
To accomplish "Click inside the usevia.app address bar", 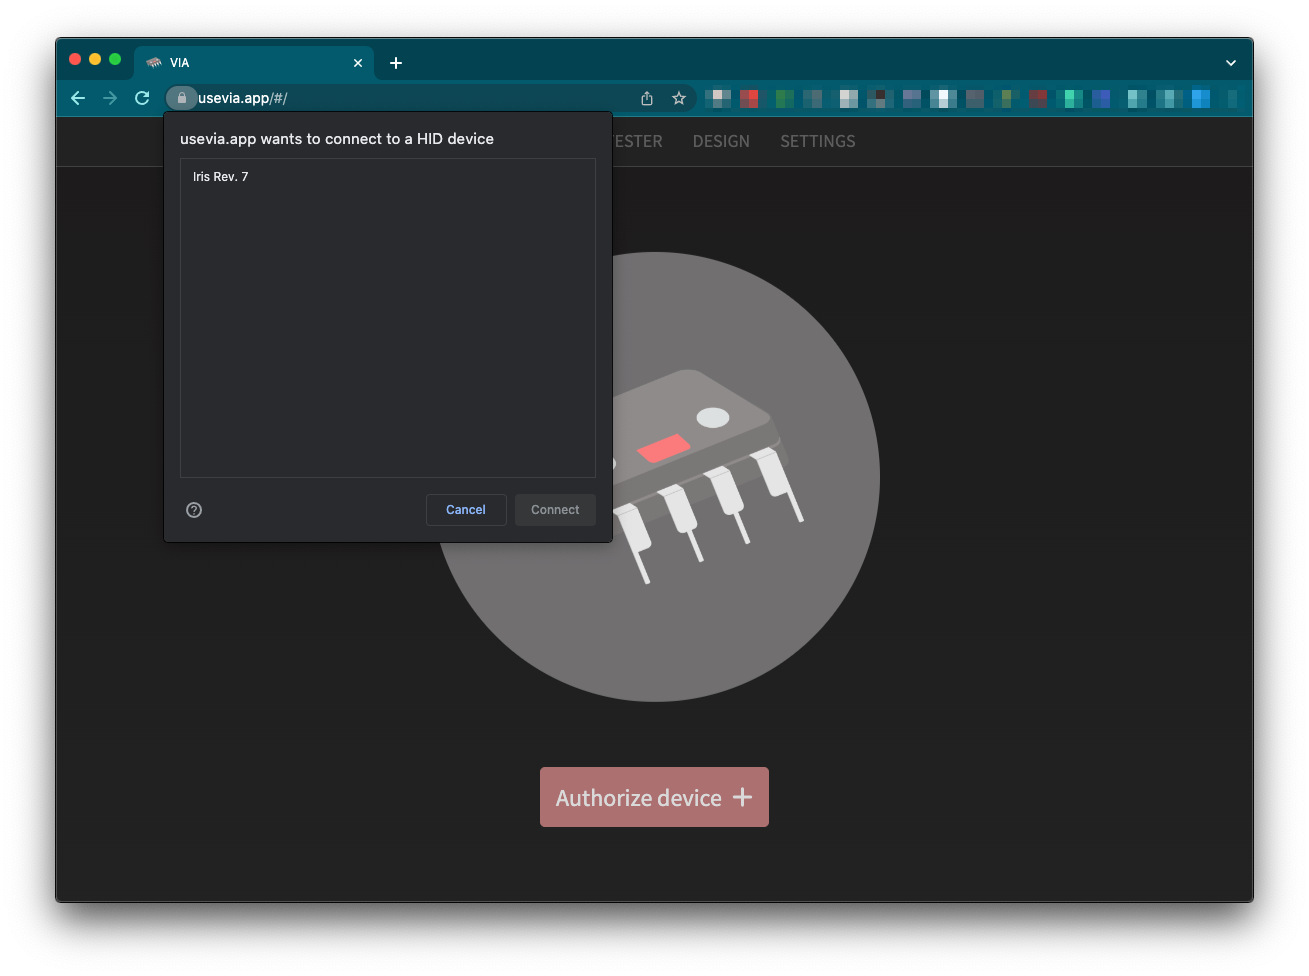I will pyautogui.click(x=300, y=98).
